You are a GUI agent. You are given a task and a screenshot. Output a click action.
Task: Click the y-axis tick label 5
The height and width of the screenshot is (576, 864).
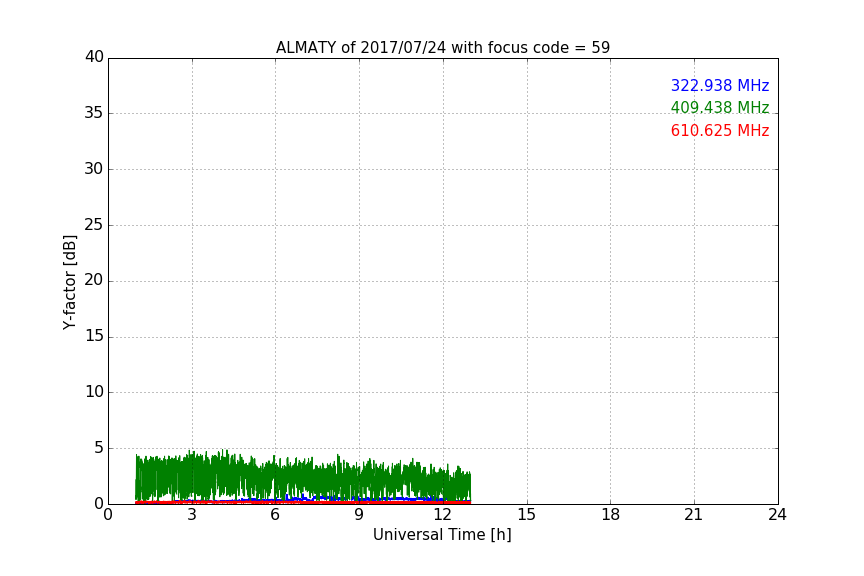click(x=99, y=448)
